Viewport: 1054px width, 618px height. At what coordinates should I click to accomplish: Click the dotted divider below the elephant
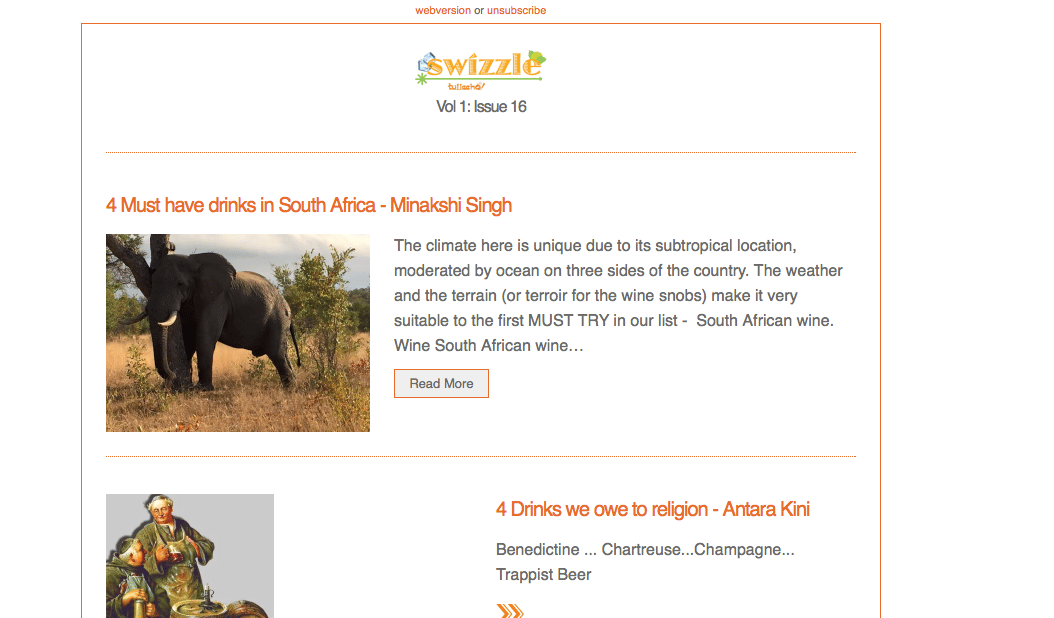pos(481,456)
